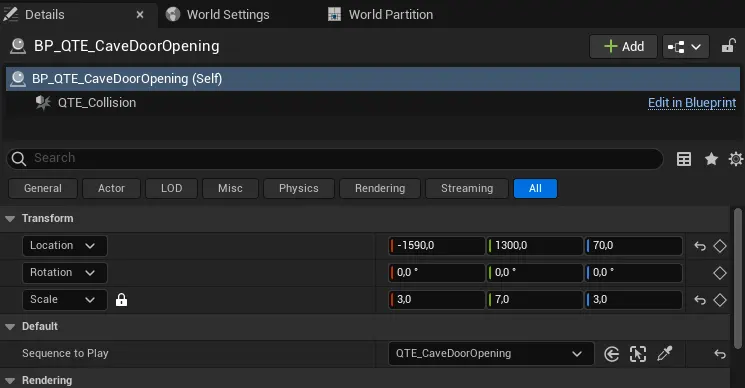Add keyframe diamond for Scale
This screenshot has height=388, width=745.
720,300
